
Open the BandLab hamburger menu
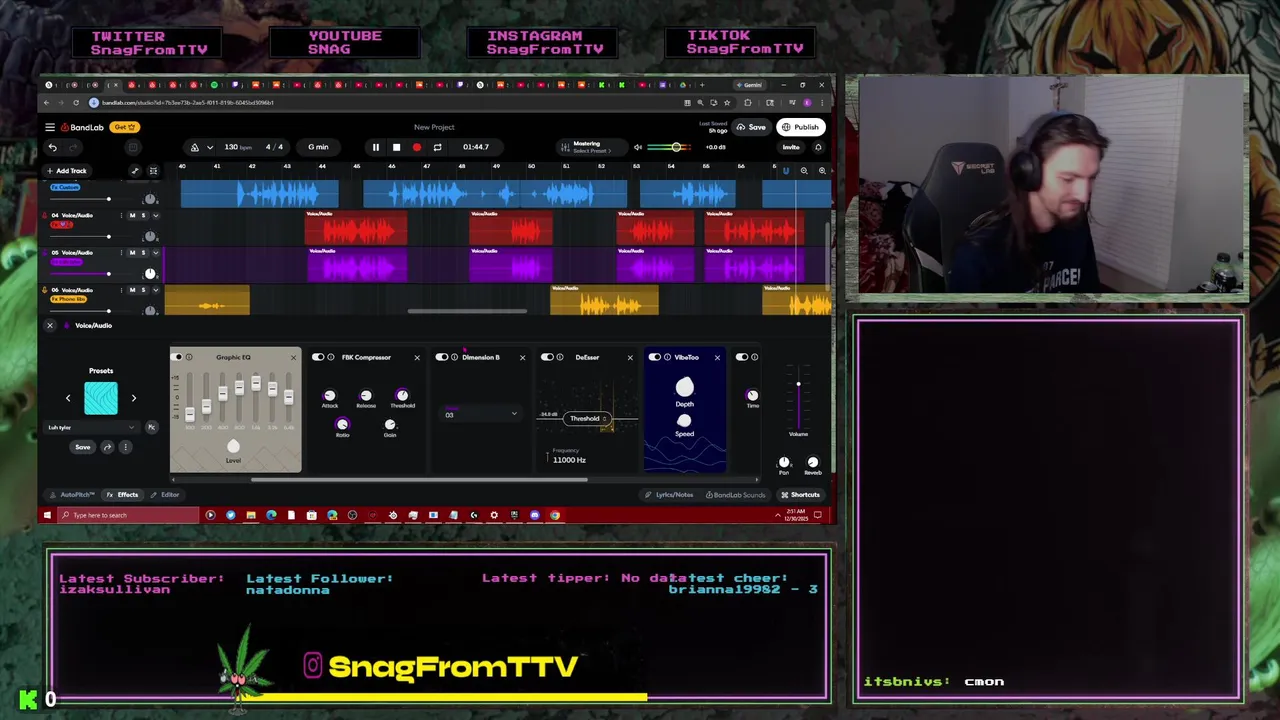pyautogui.click(x=49, y=127)
